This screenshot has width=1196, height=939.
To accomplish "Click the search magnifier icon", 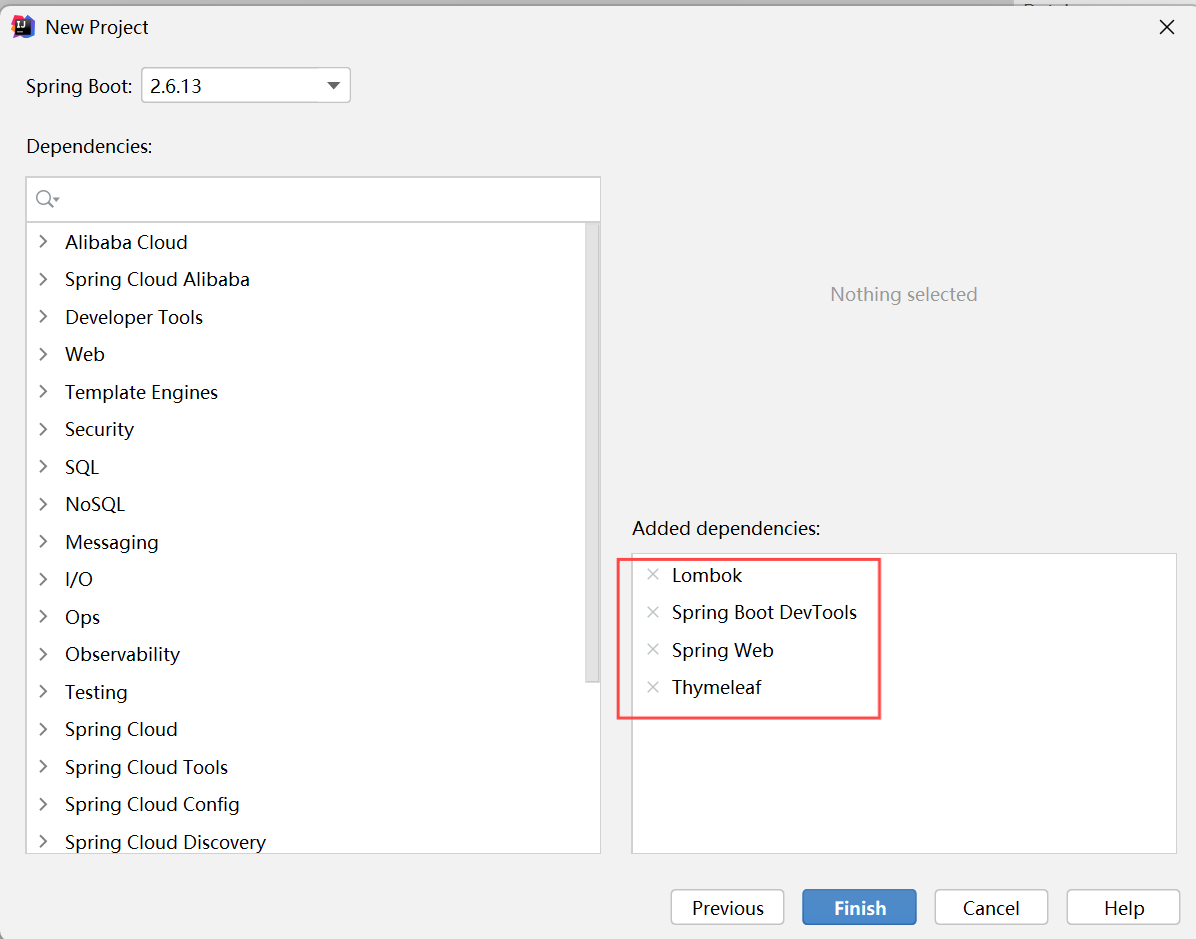I will point(47,199).
